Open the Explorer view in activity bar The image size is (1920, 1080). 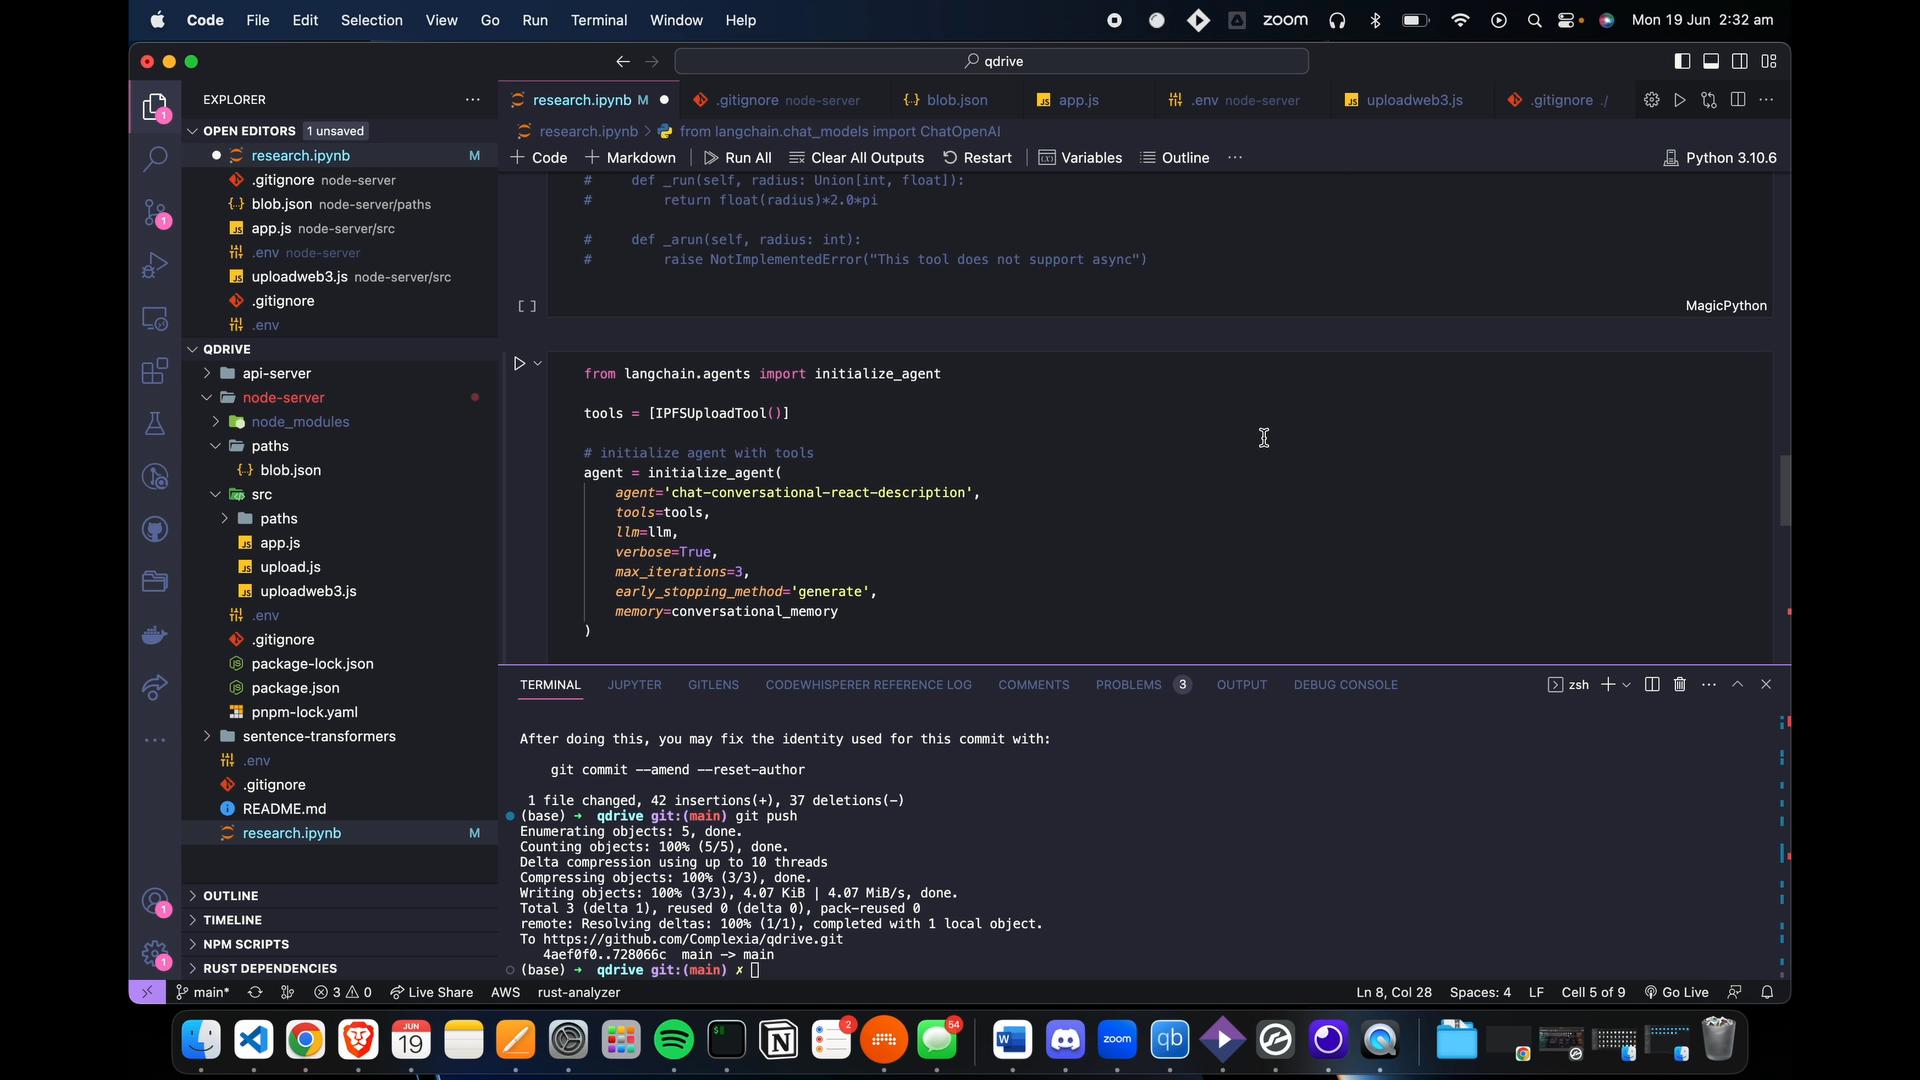[155, 107]
